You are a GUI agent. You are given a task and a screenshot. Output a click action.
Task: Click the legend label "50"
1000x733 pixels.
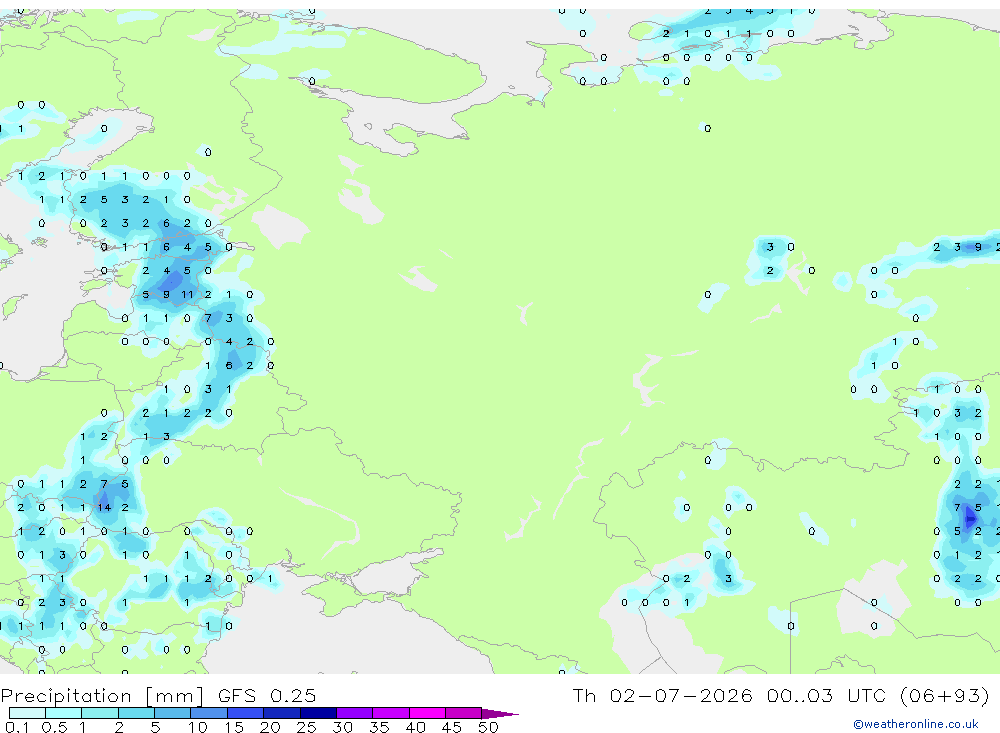[489, 727]
